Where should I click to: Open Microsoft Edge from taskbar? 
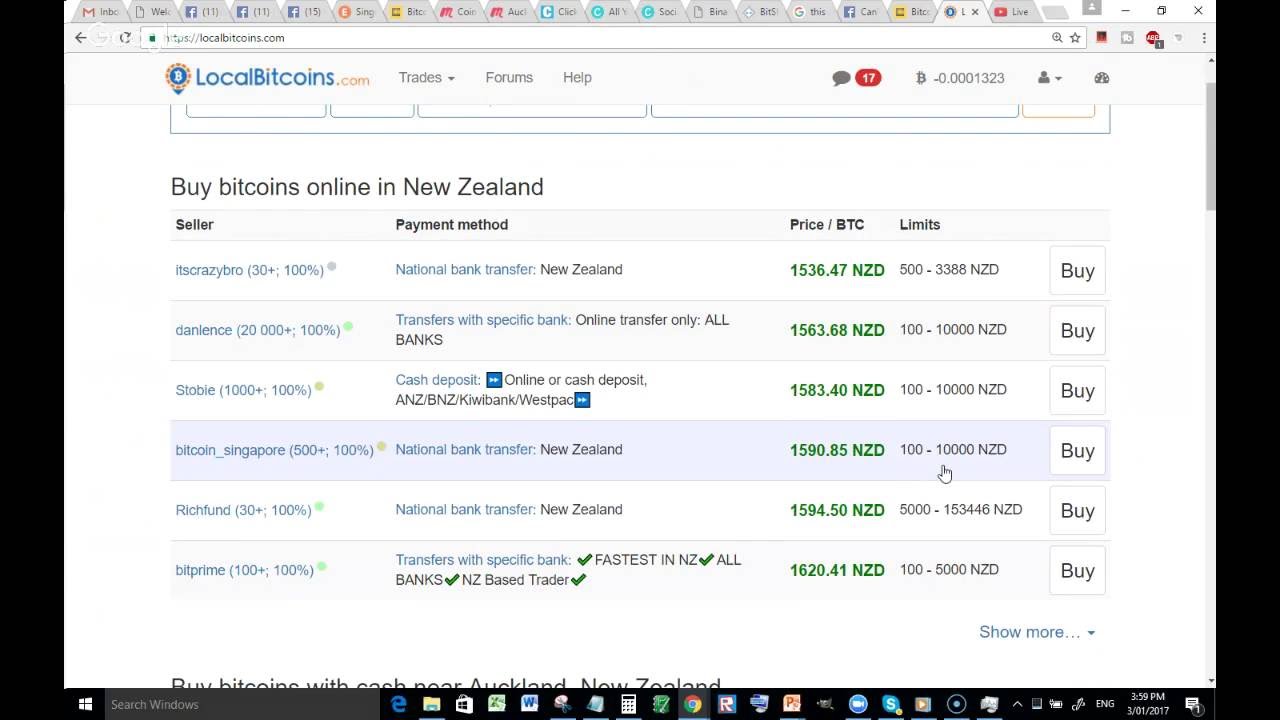[x=399, y=704]
